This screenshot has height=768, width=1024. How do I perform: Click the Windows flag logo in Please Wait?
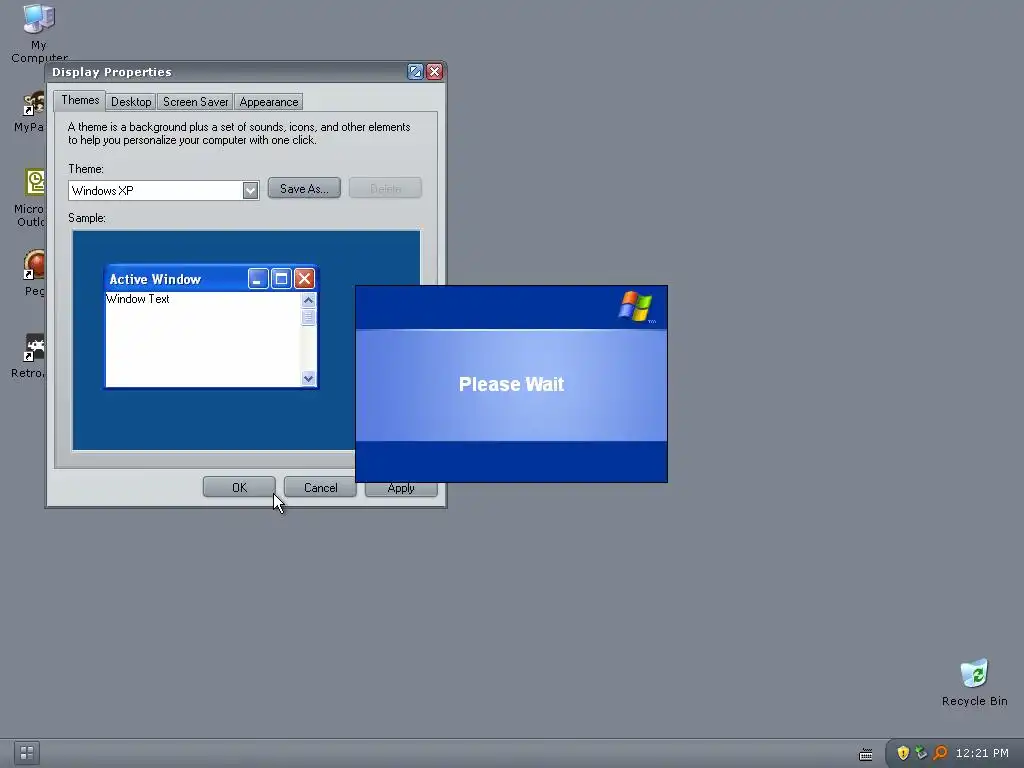[x=635, y=306]
